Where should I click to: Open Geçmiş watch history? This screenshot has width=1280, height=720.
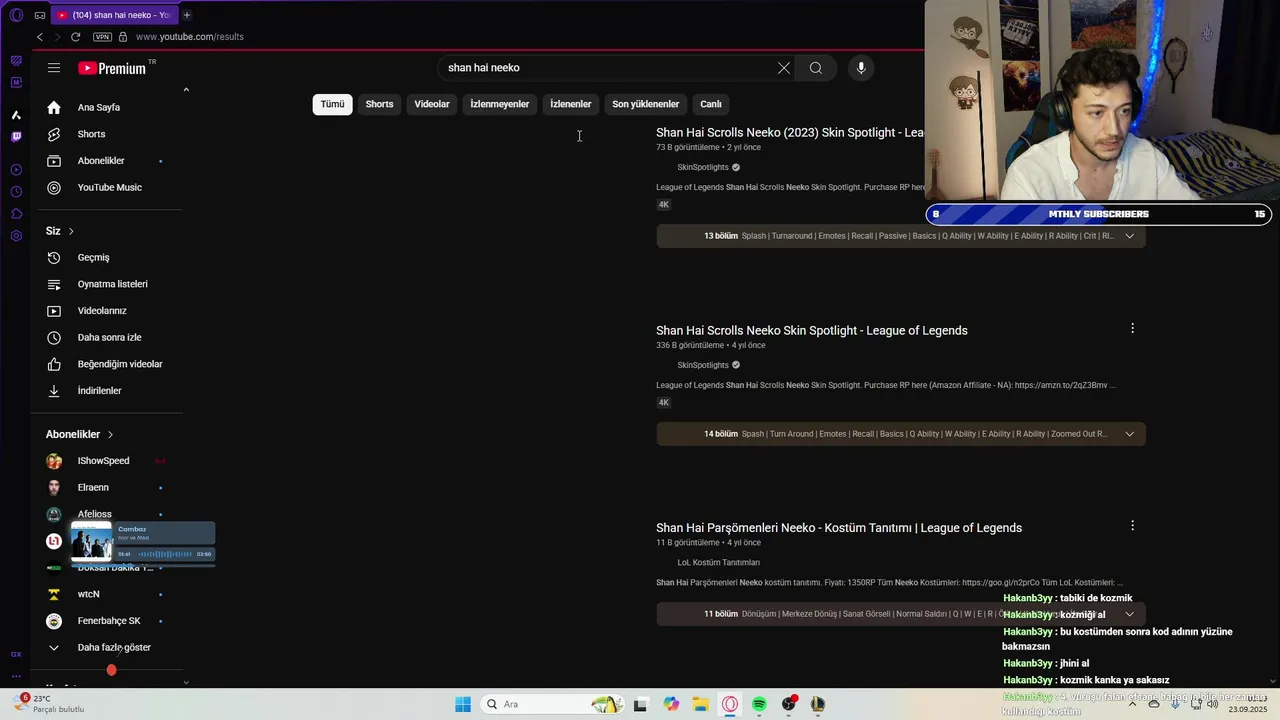point(93,257)
